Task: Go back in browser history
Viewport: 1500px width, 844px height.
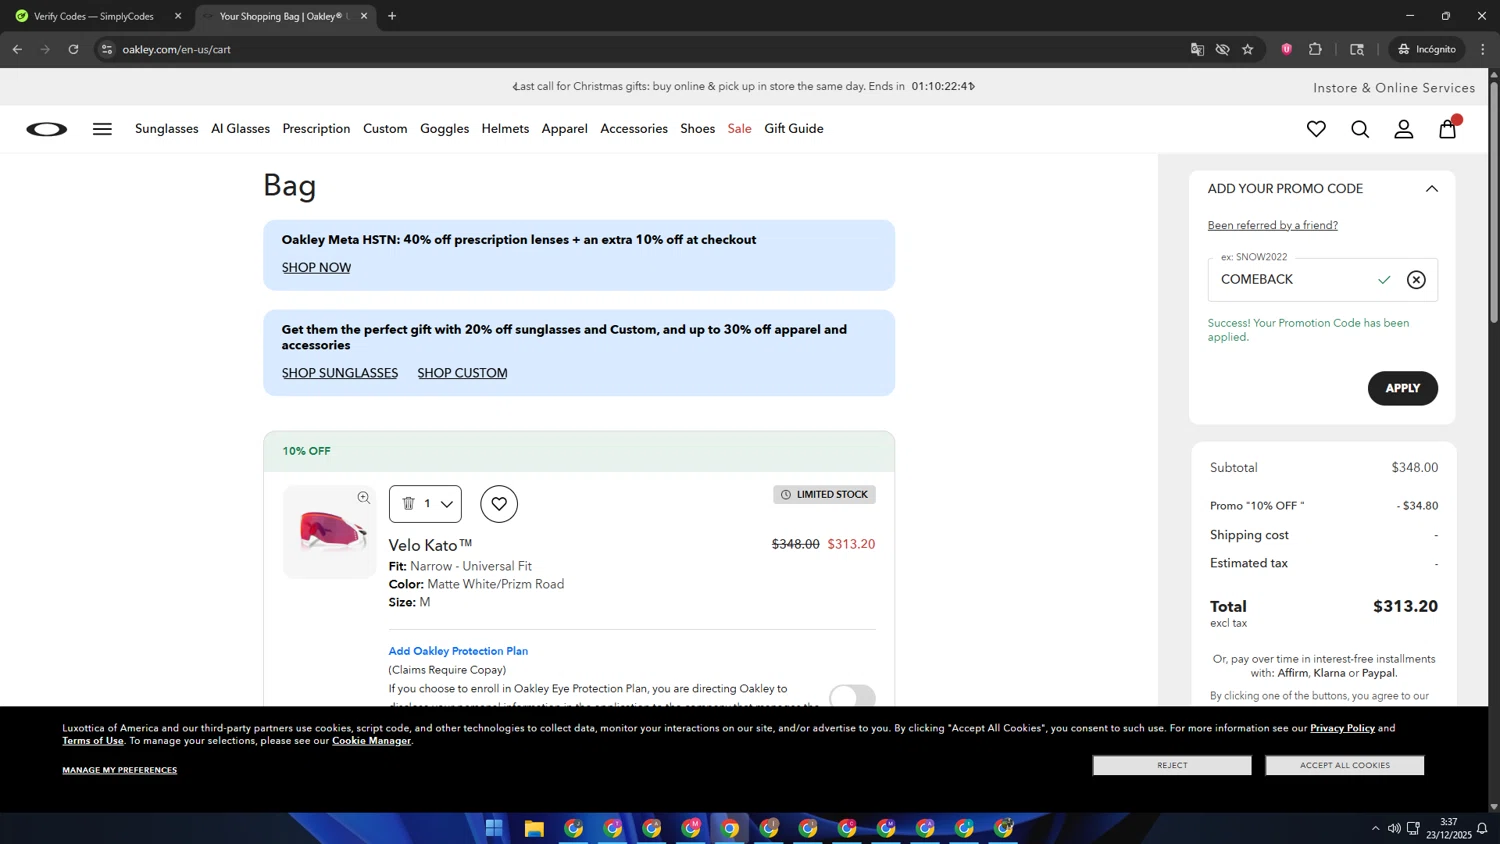Action: point(17,49)
